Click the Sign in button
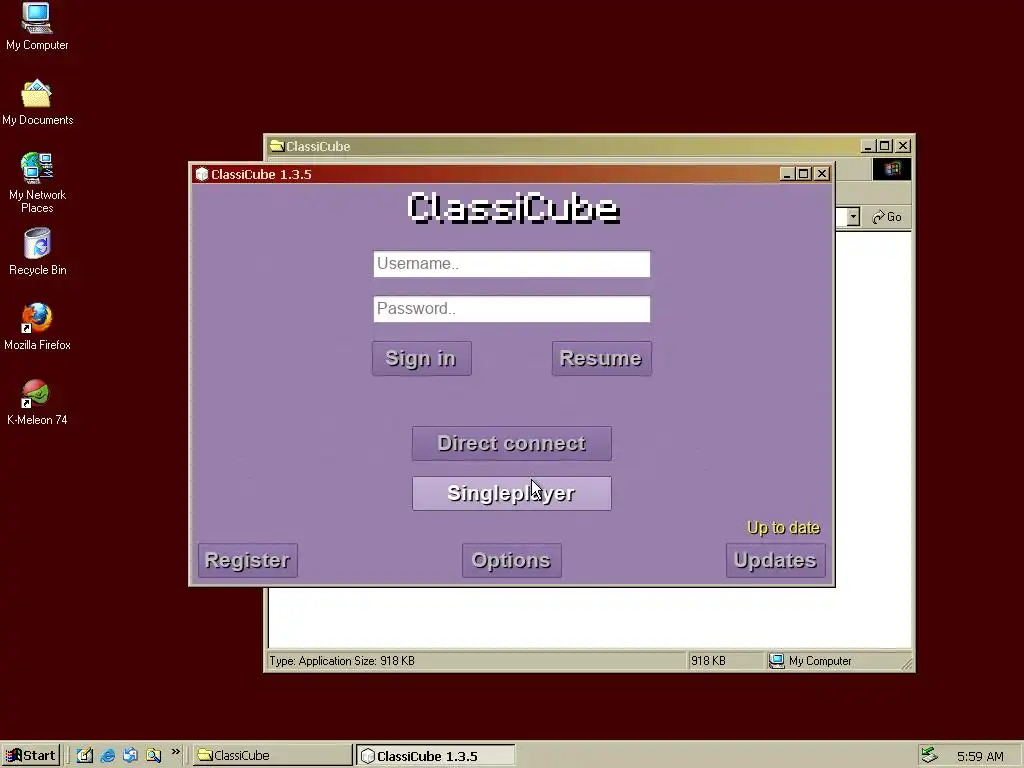This screenshot has height=768, width=1024. [421, 359]
